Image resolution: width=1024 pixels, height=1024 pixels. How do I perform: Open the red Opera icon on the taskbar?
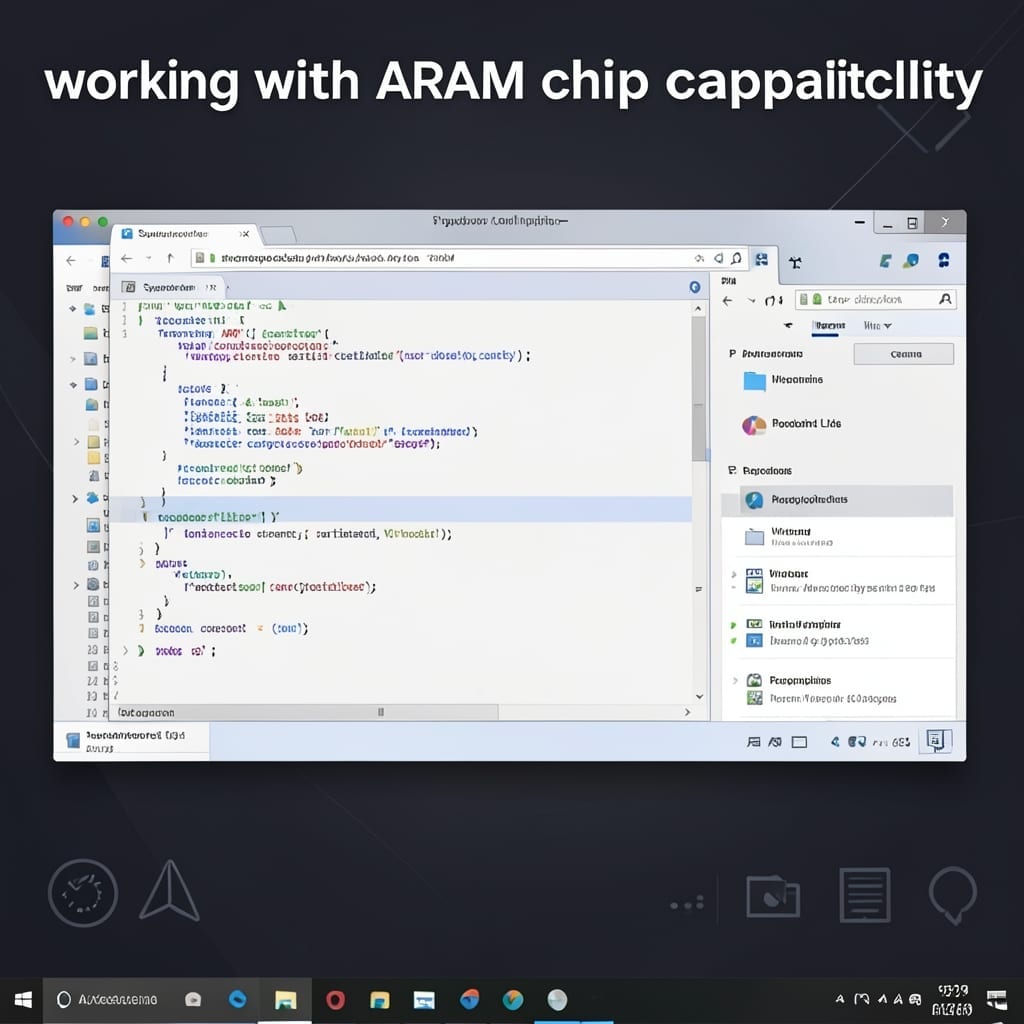(x=335, y=1000)
